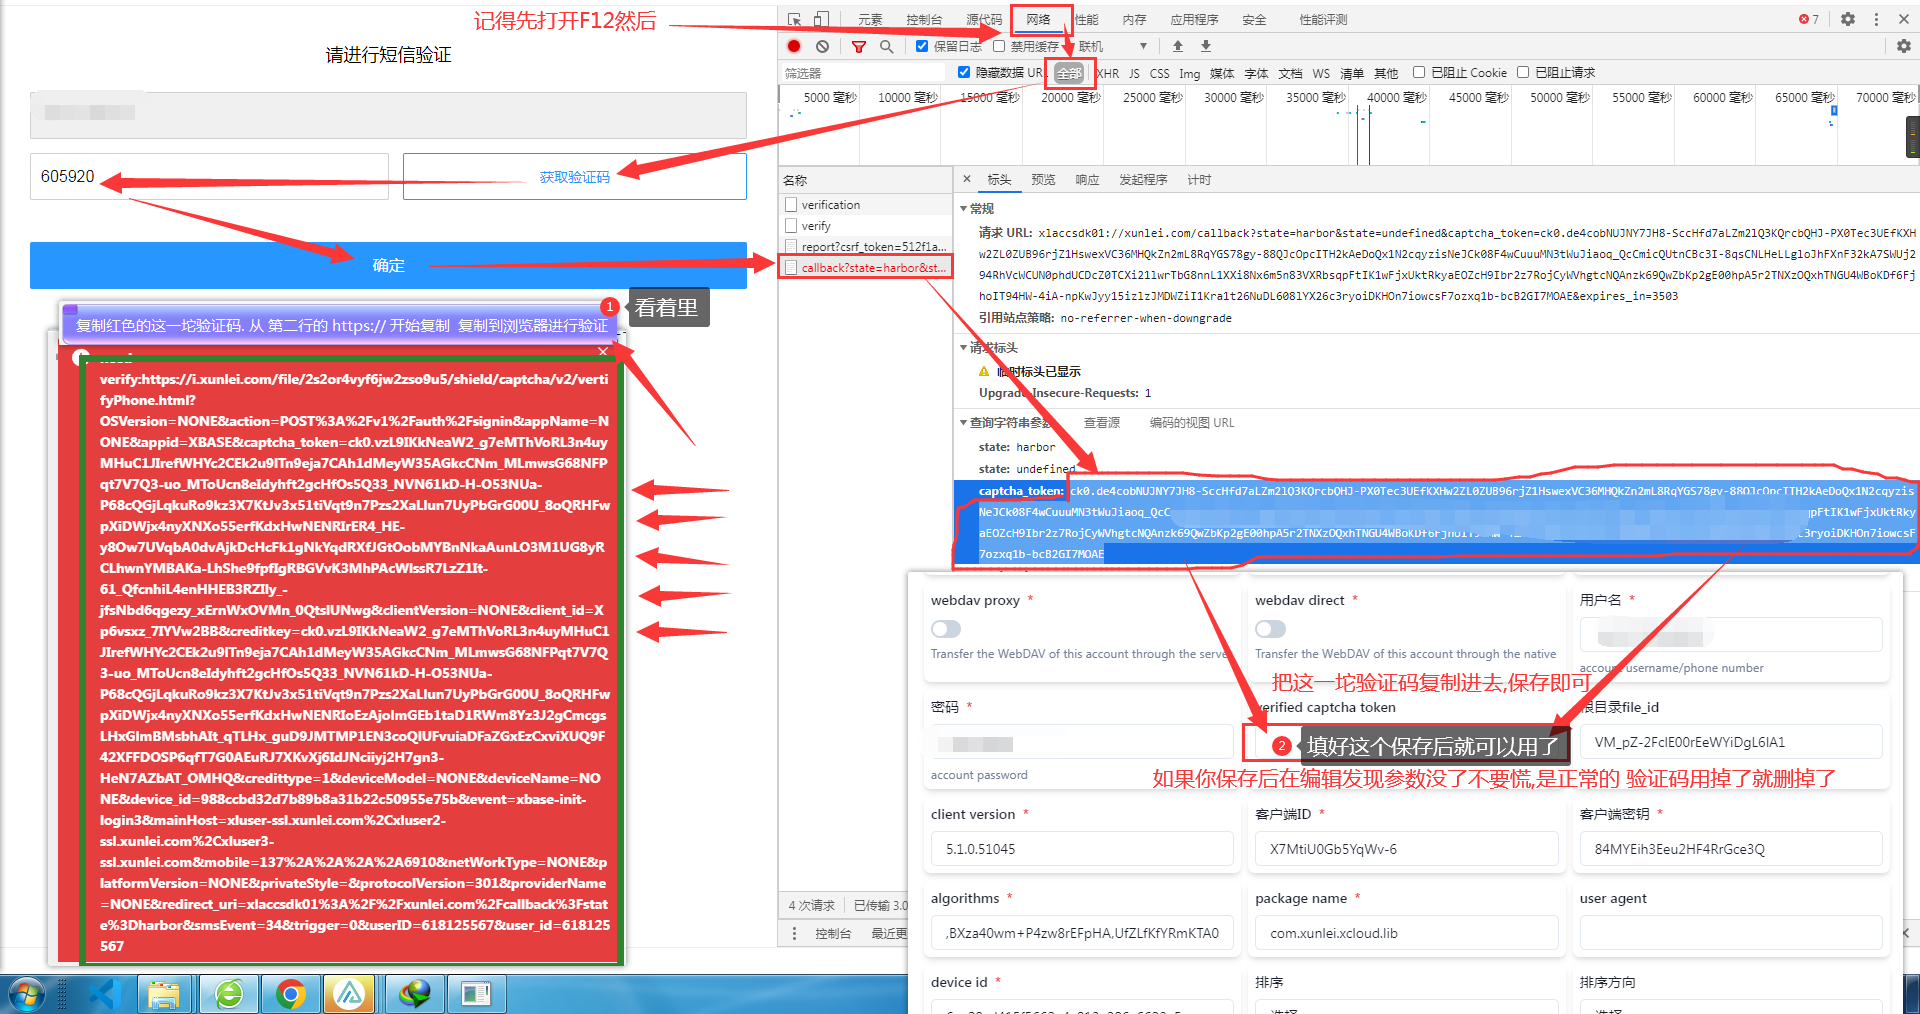Screen dimensions: 1920x1014
Task: Toggle the network filter funnel icon
Action: [x=859, y=46]
